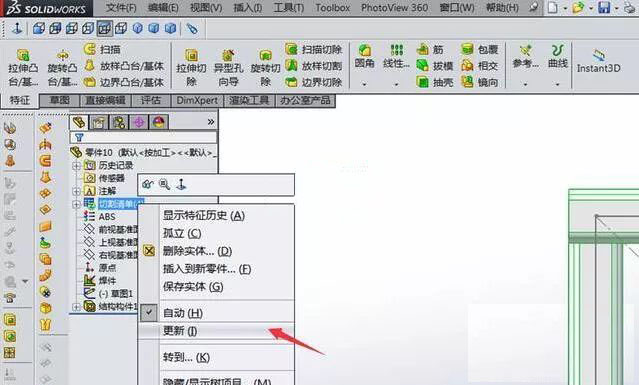This screenshot has height=385, width=639.
Task: Open the 工具(T) menu
Action: (x=289, y=8)
